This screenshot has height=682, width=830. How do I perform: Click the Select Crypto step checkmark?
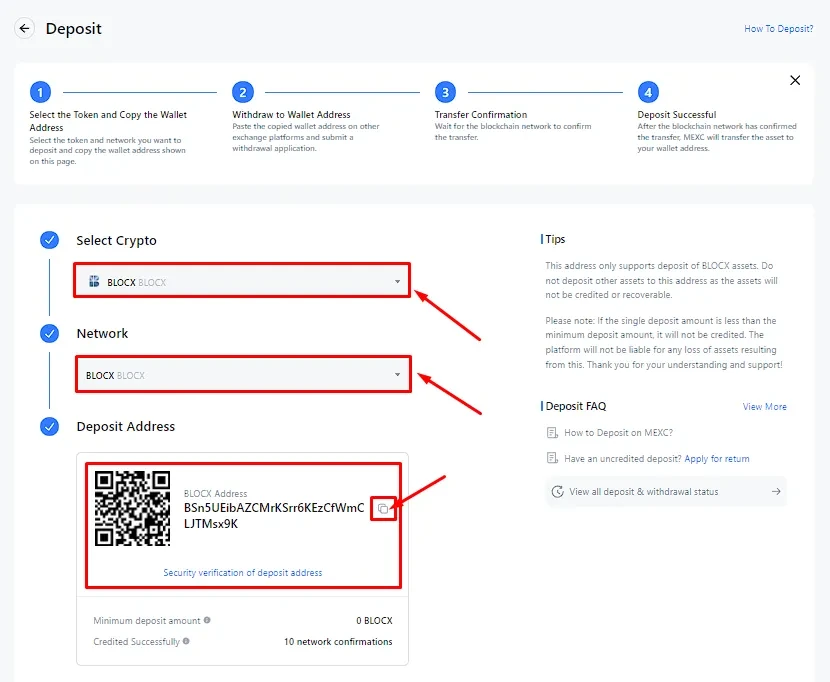point(49,240)
